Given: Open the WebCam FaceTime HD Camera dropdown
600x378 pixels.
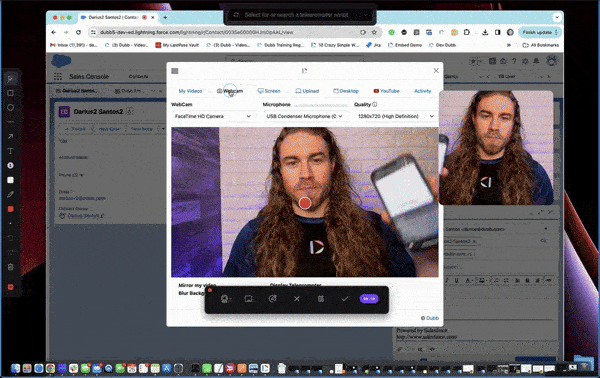Looking at the screenshot, I should [x=213, y=116].
